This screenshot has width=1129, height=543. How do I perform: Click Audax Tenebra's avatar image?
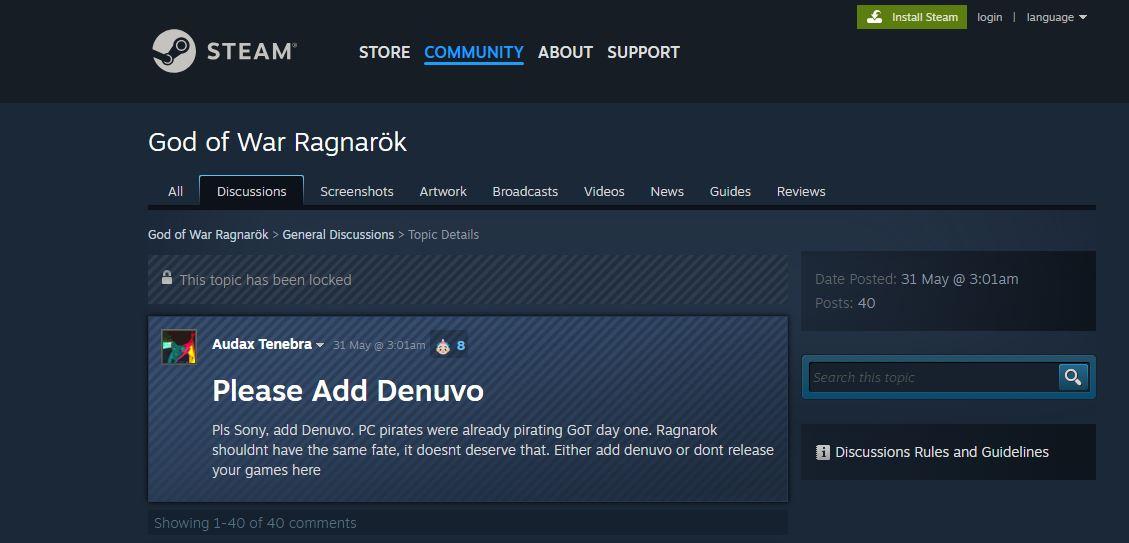[x=179, y=346]
